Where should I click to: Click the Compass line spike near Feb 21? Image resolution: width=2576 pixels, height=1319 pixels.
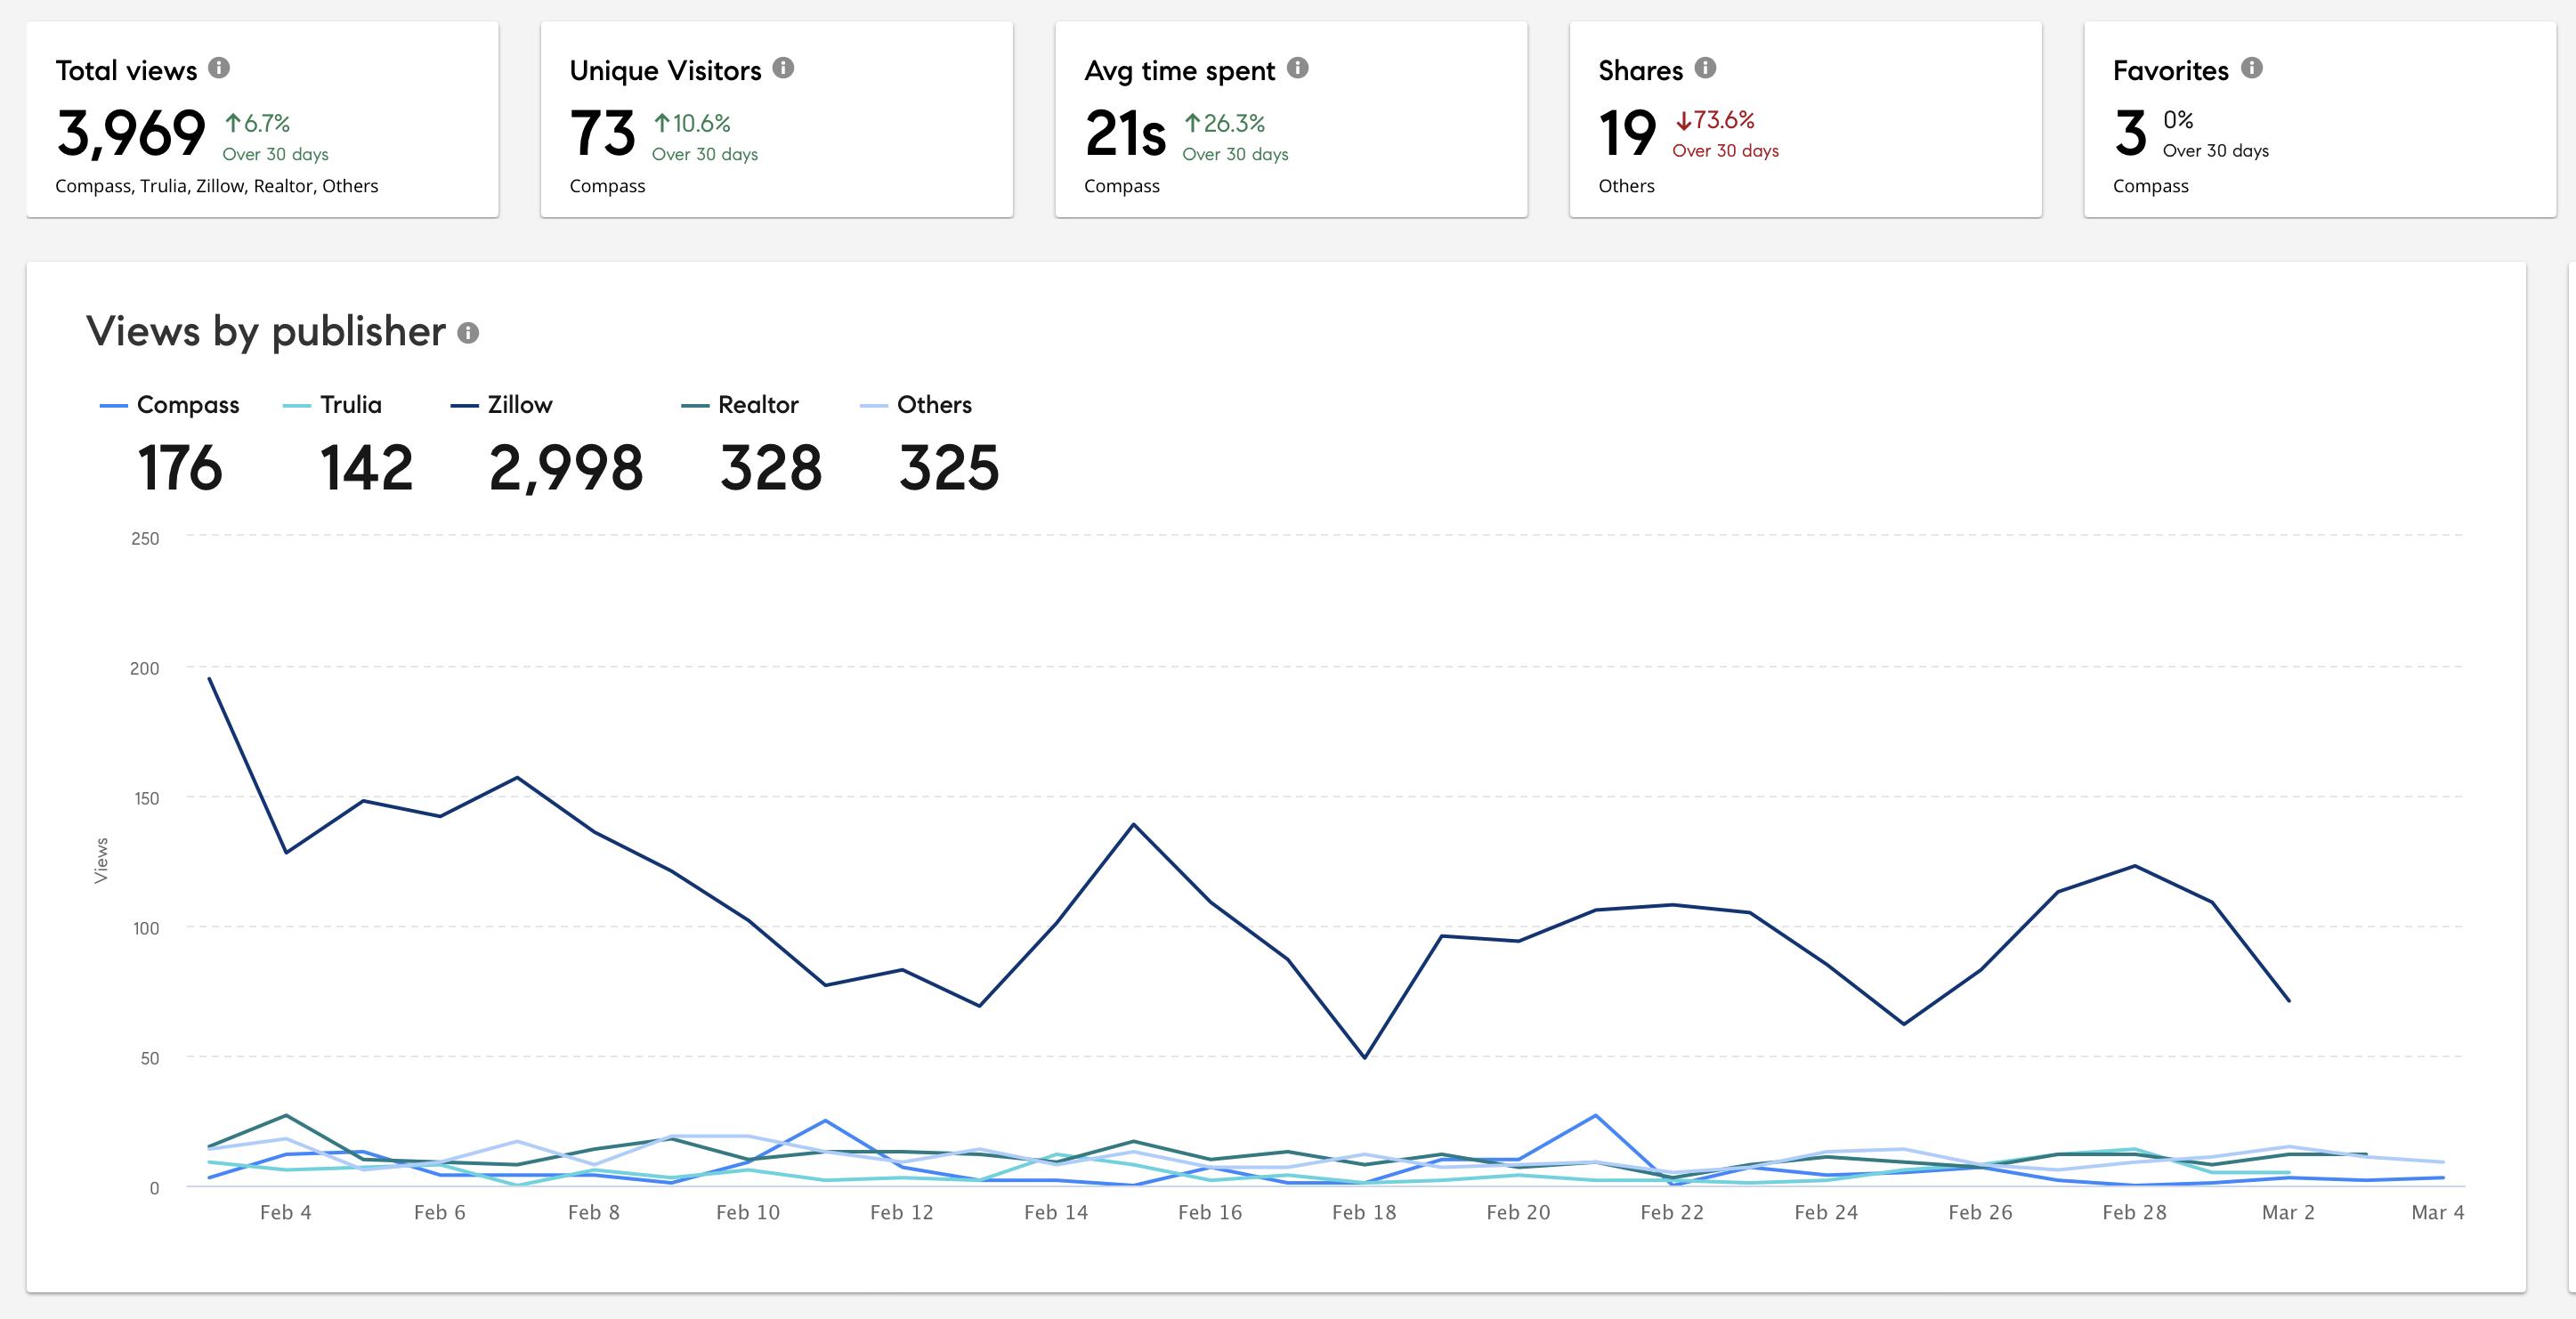pos(1595,1116)
